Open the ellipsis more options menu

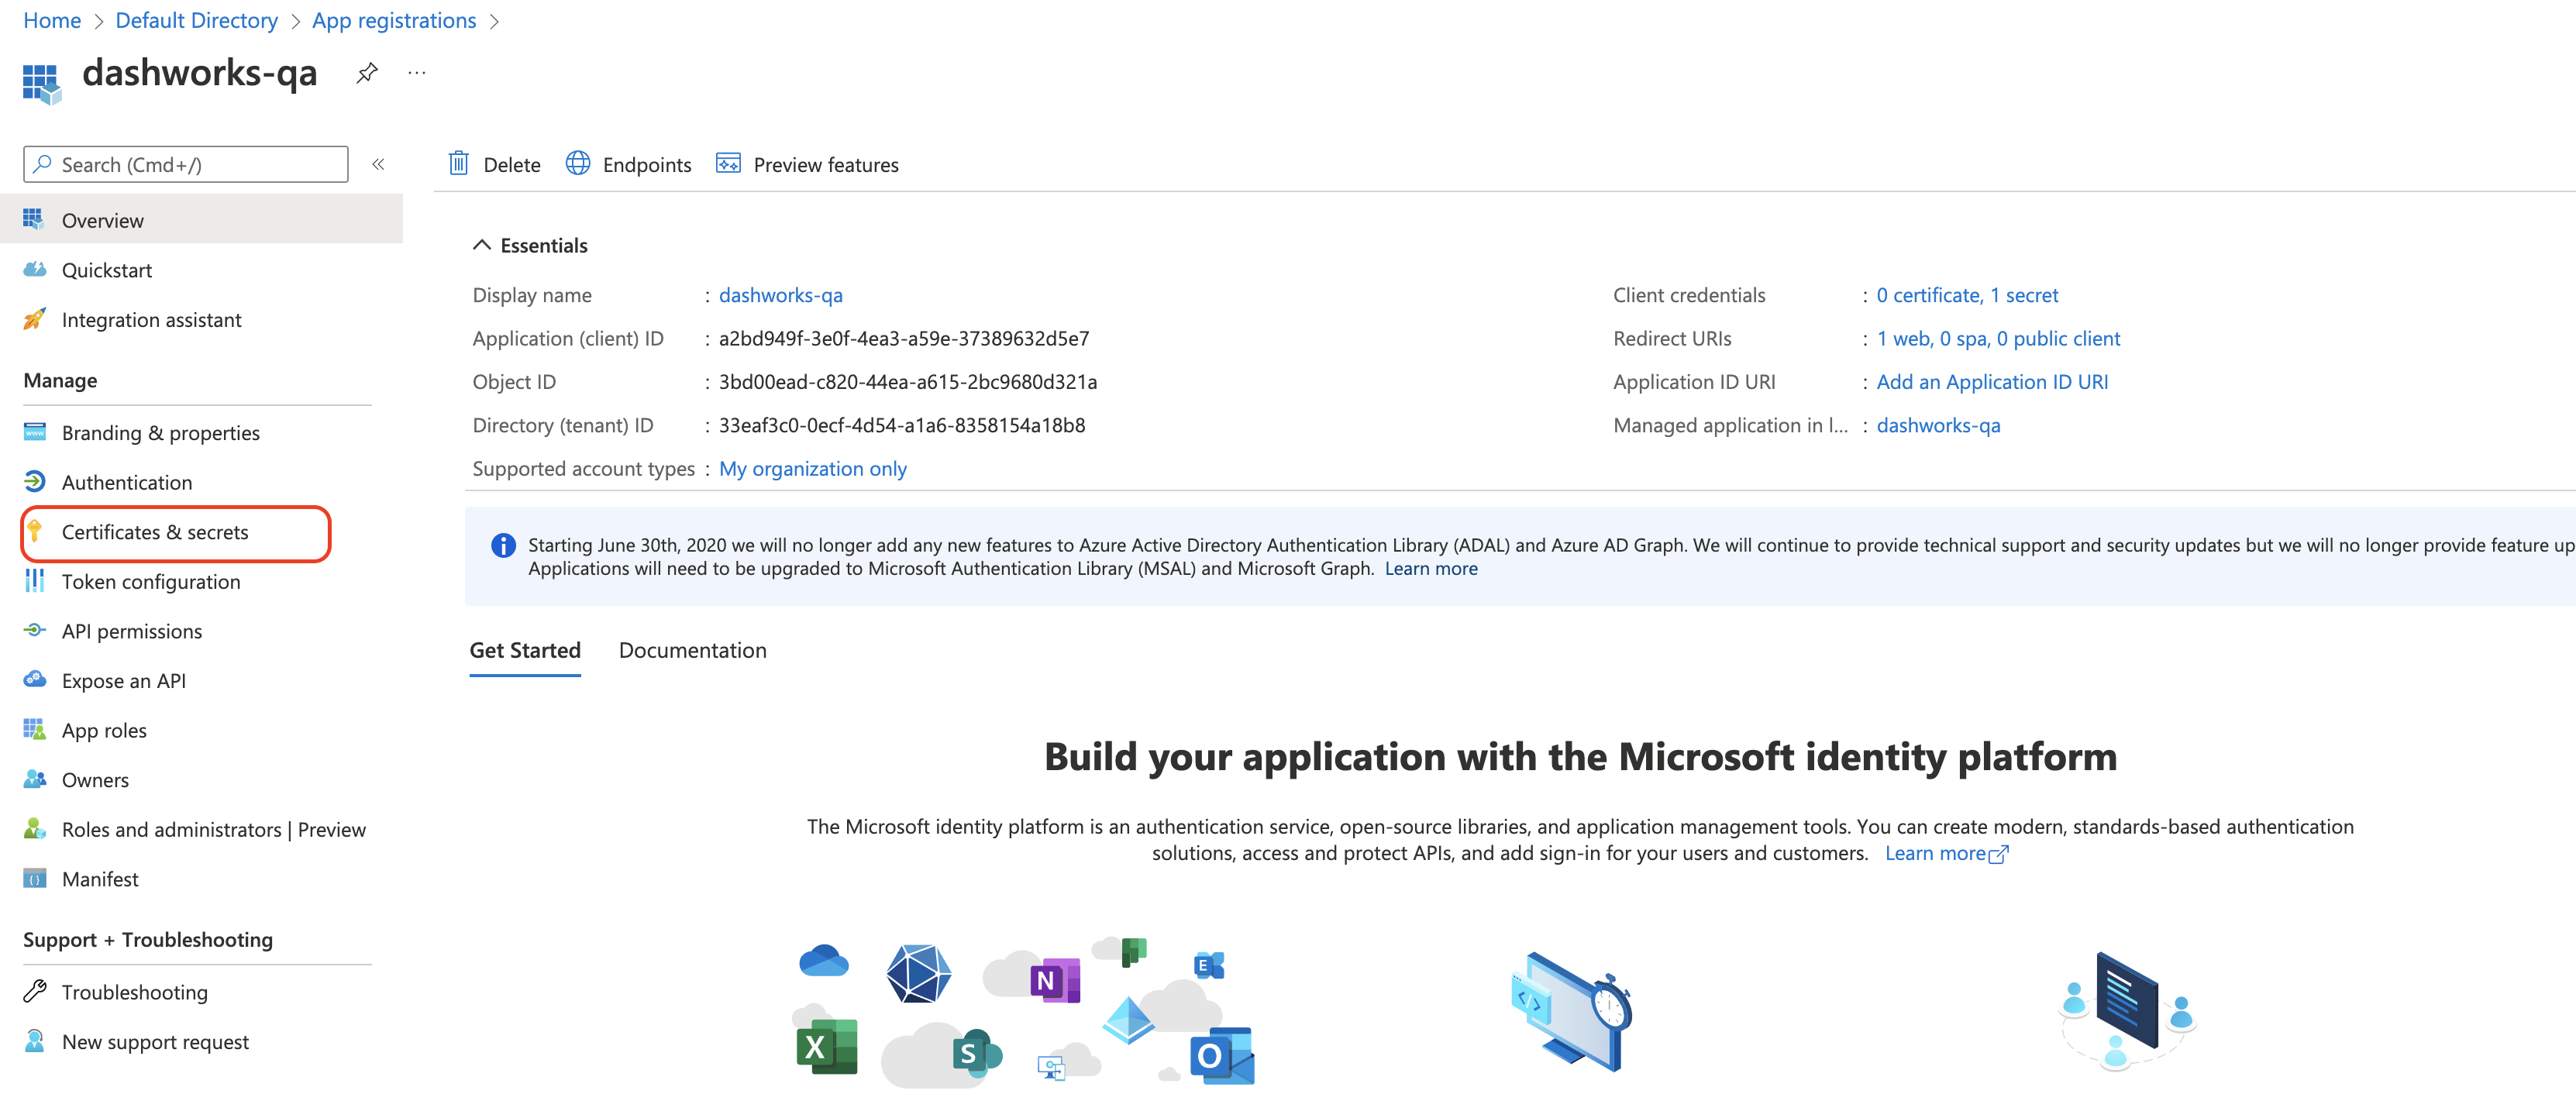[x=417, y=73]
